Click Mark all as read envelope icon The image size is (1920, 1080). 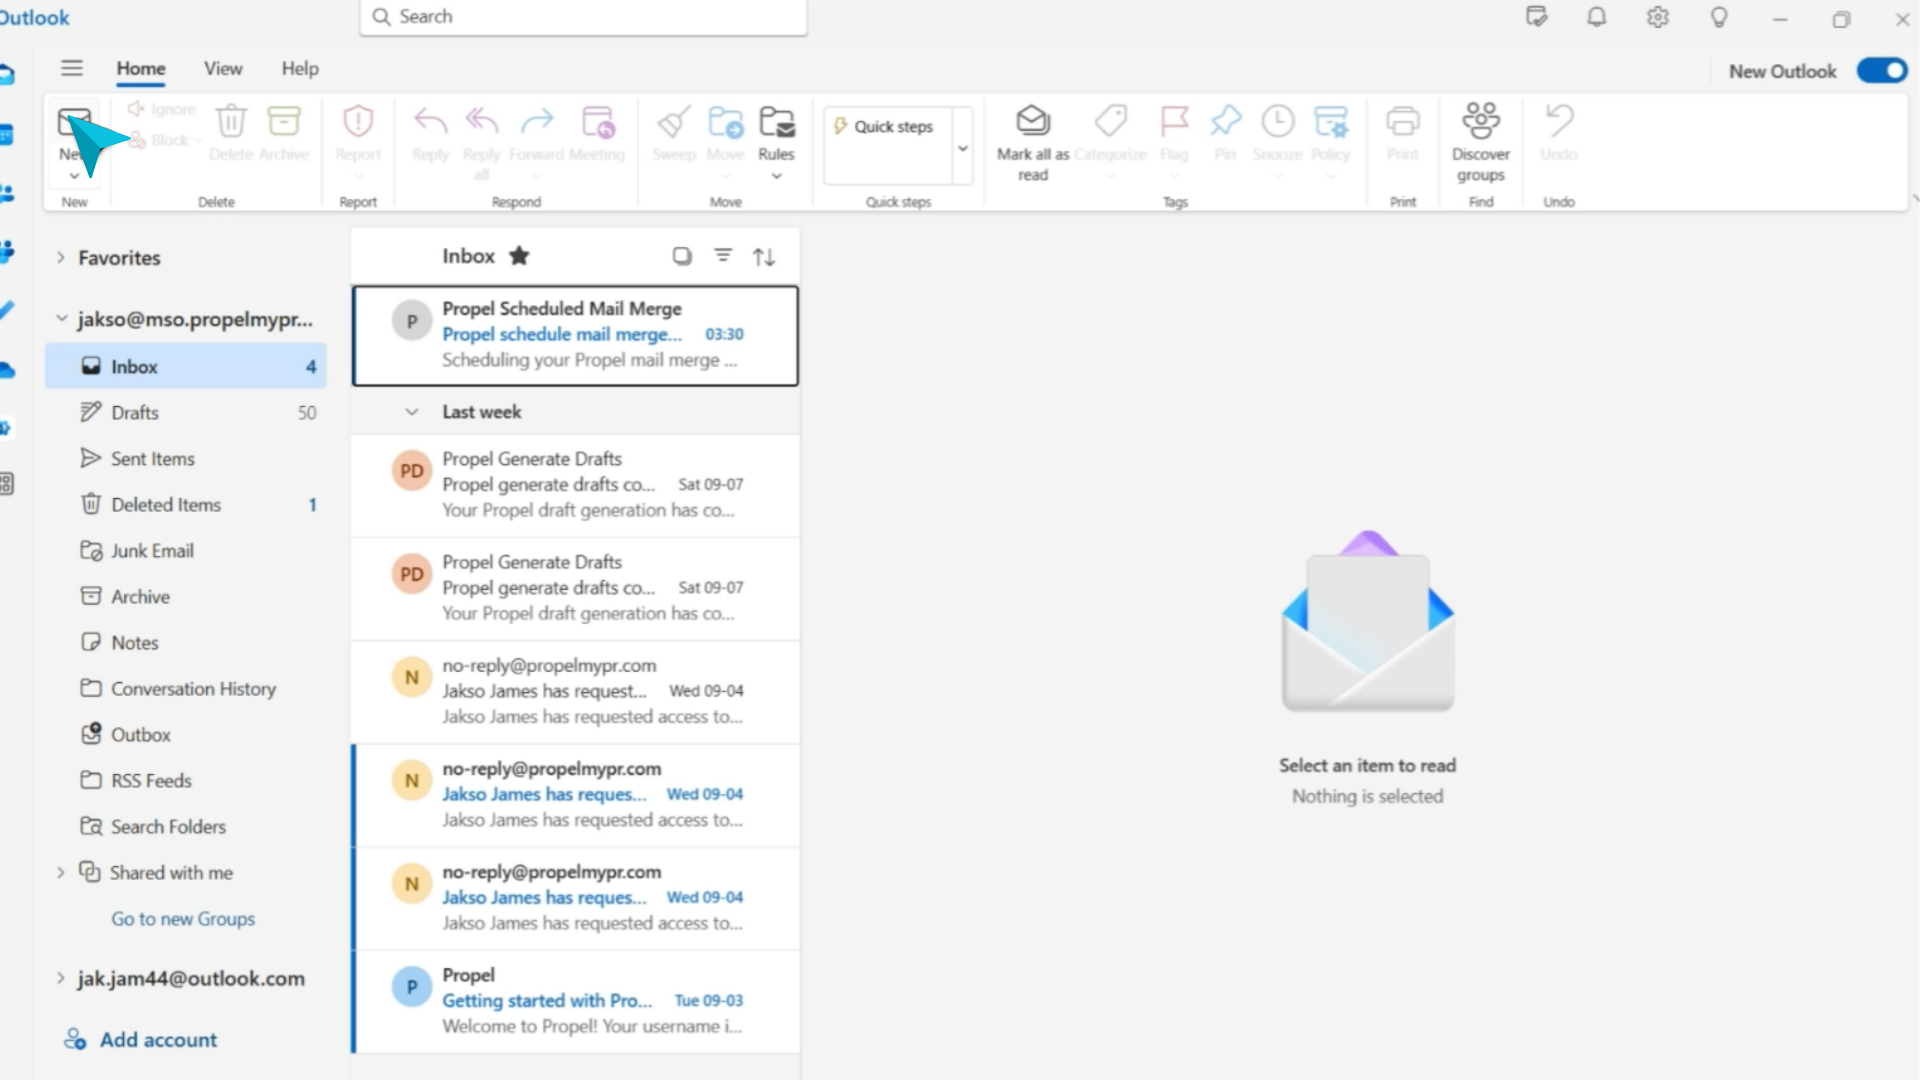[x=1033, y=121]
